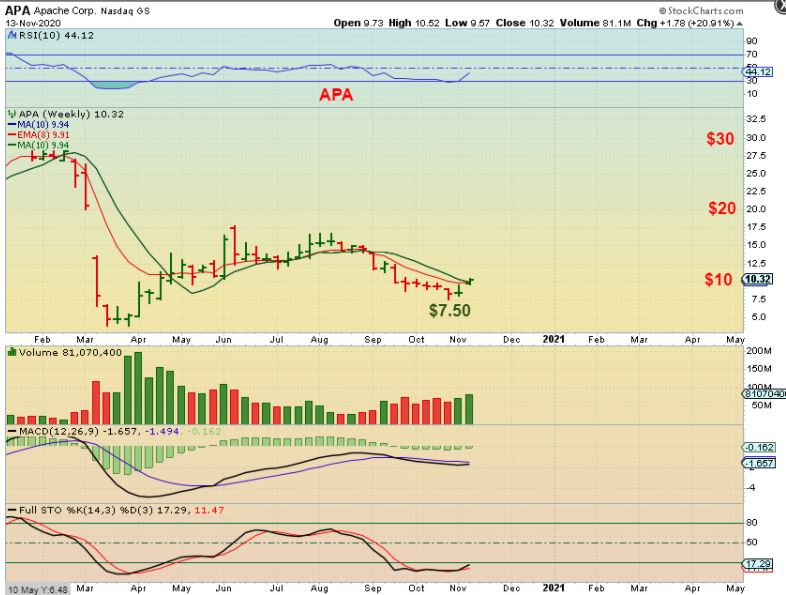Screen dimensions: 786x595
Task: Click the Volume 81.1M value in header
Action: (596, 23)
